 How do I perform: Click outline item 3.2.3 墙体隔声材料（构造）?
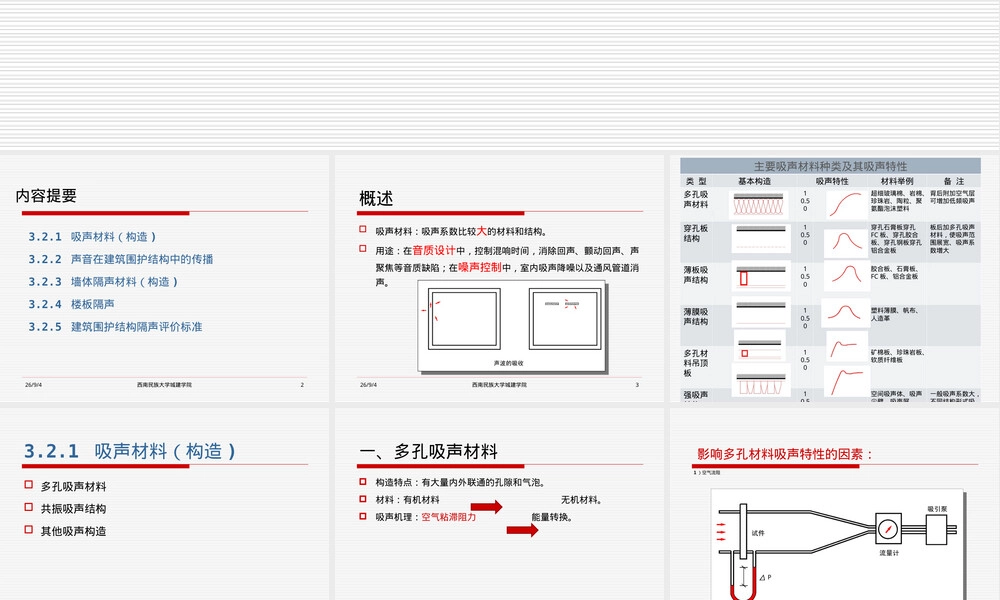pos(103,281)
